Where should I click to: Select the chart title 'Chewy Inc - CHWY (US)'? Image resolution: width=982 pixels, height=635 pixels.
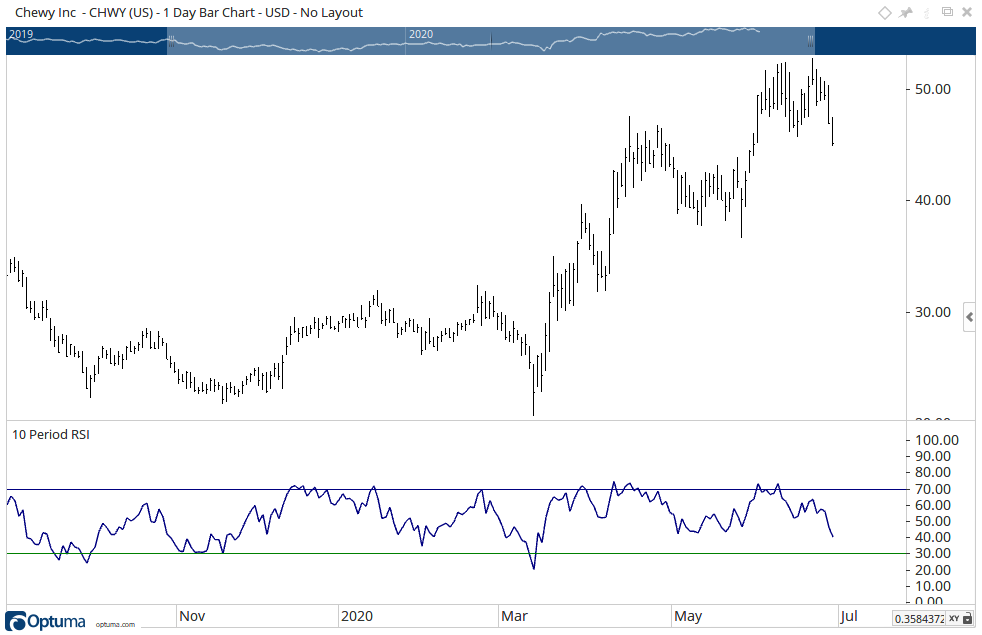tap(84, 13)
